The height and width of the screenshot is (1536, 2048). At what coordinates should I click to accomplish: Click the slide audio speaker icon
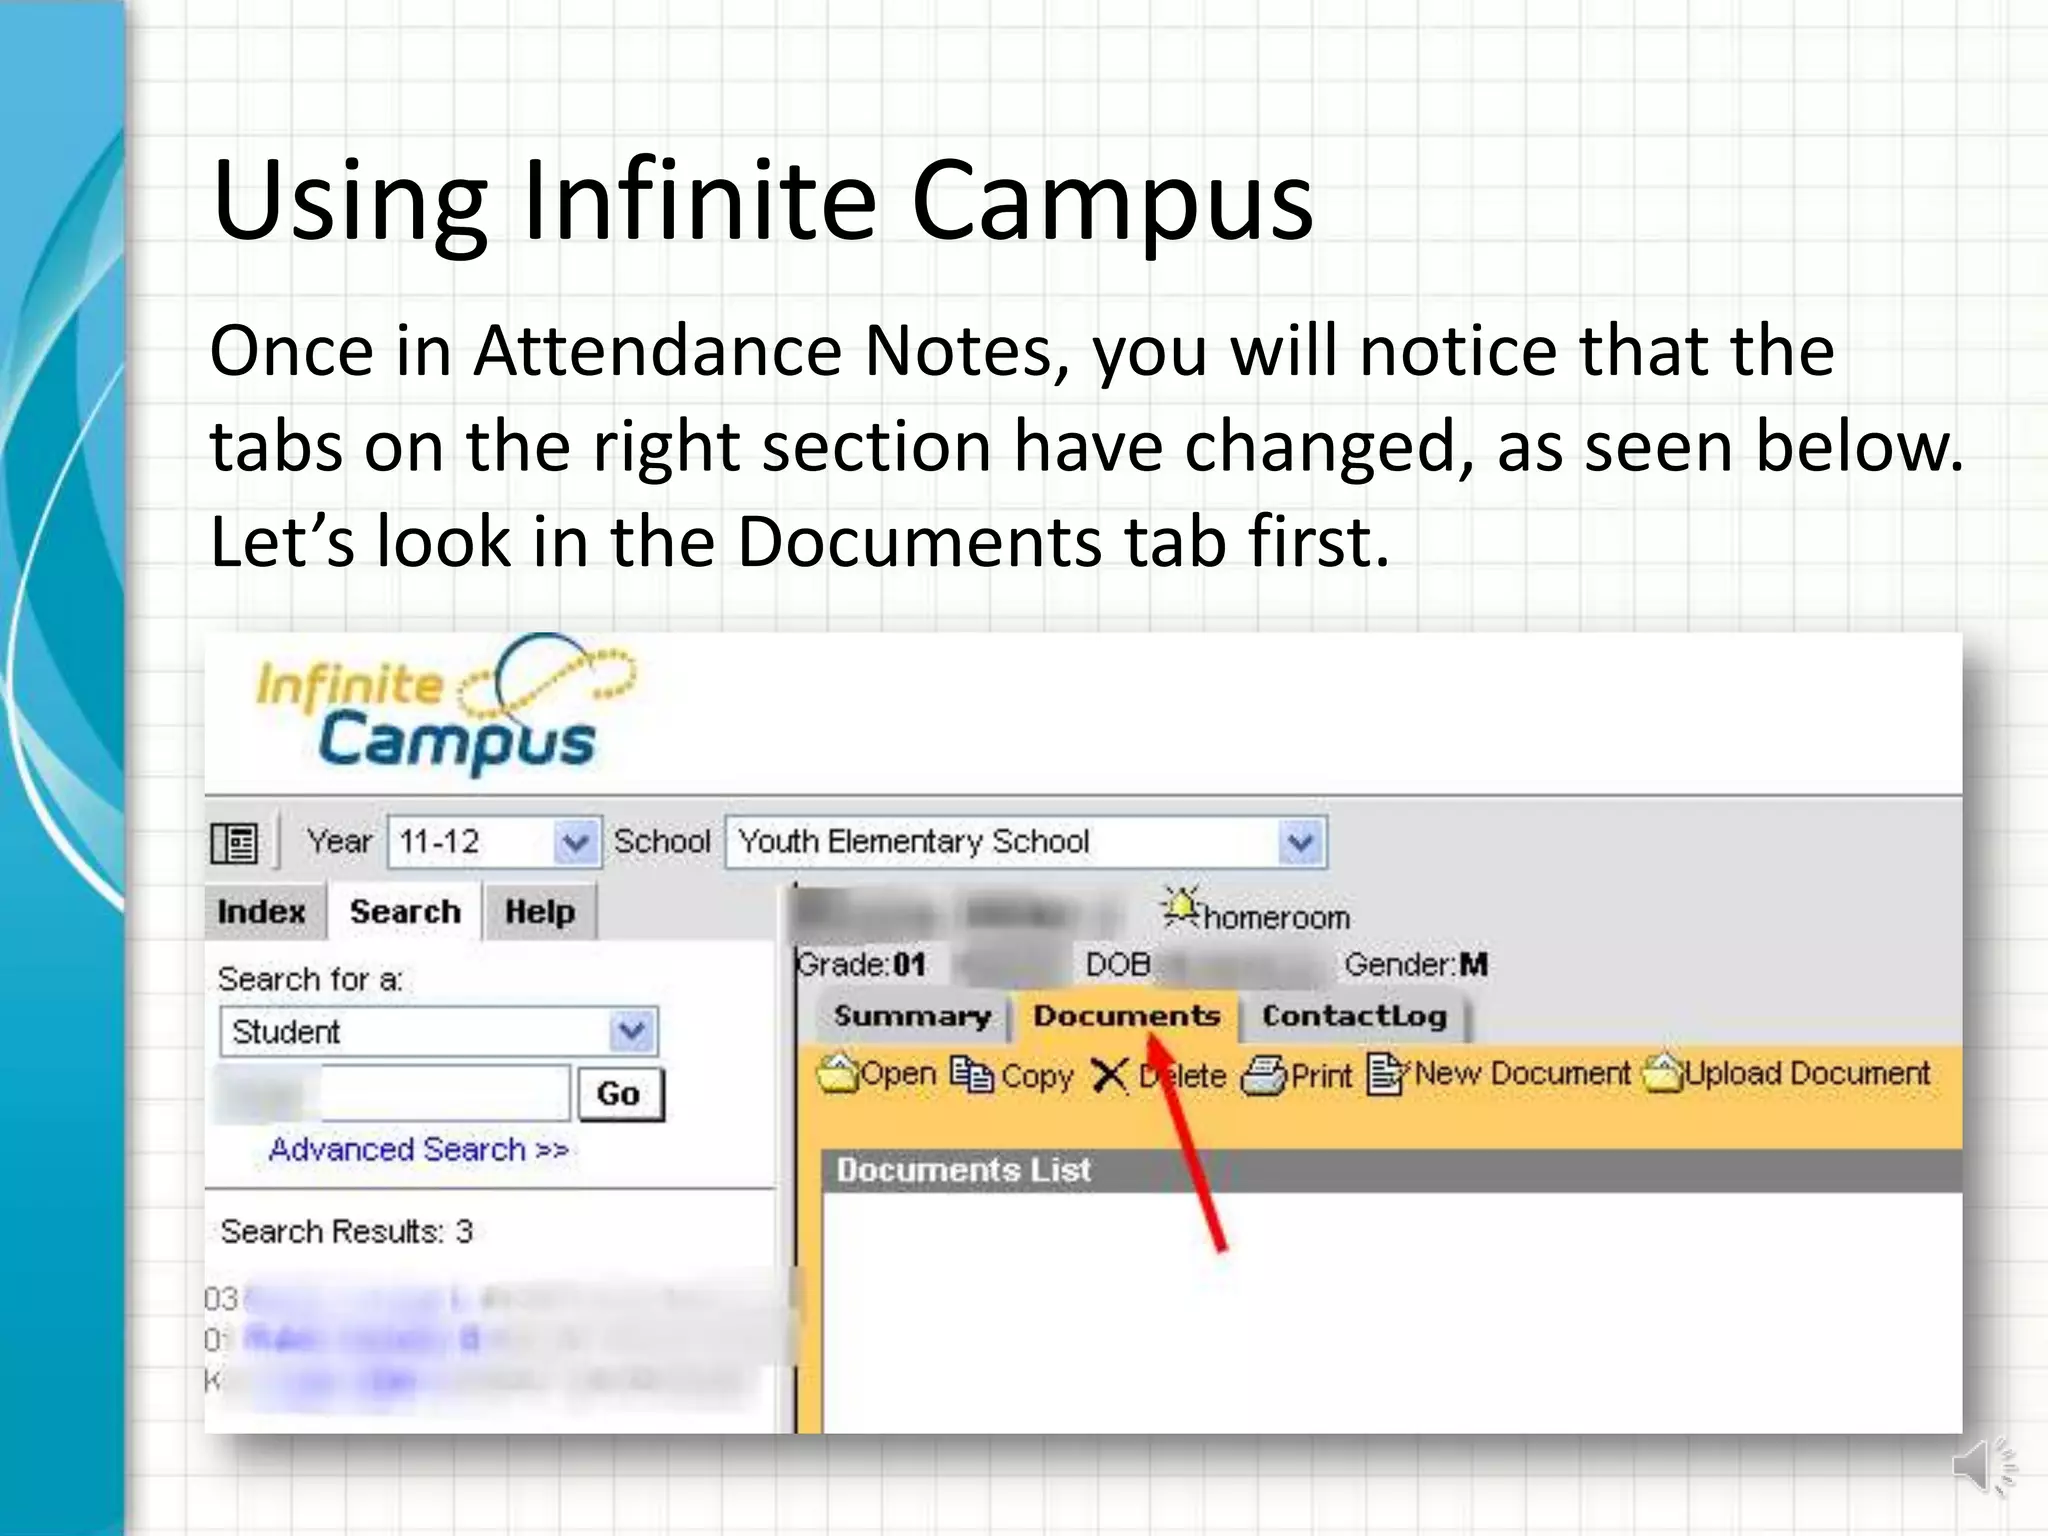click(1984, 1467)
